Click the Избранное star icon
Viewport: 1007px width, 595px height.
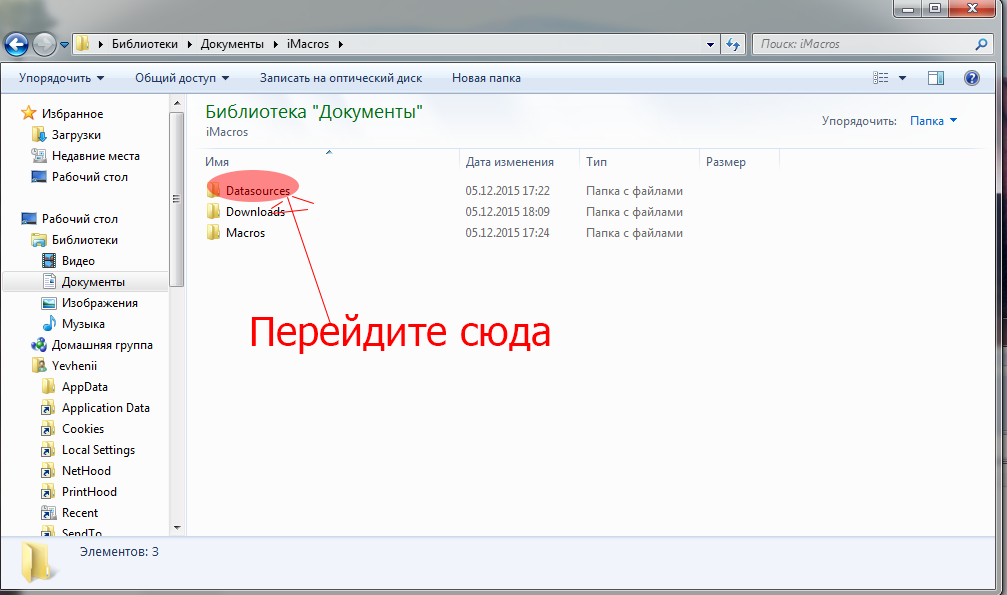pos(28,113)
